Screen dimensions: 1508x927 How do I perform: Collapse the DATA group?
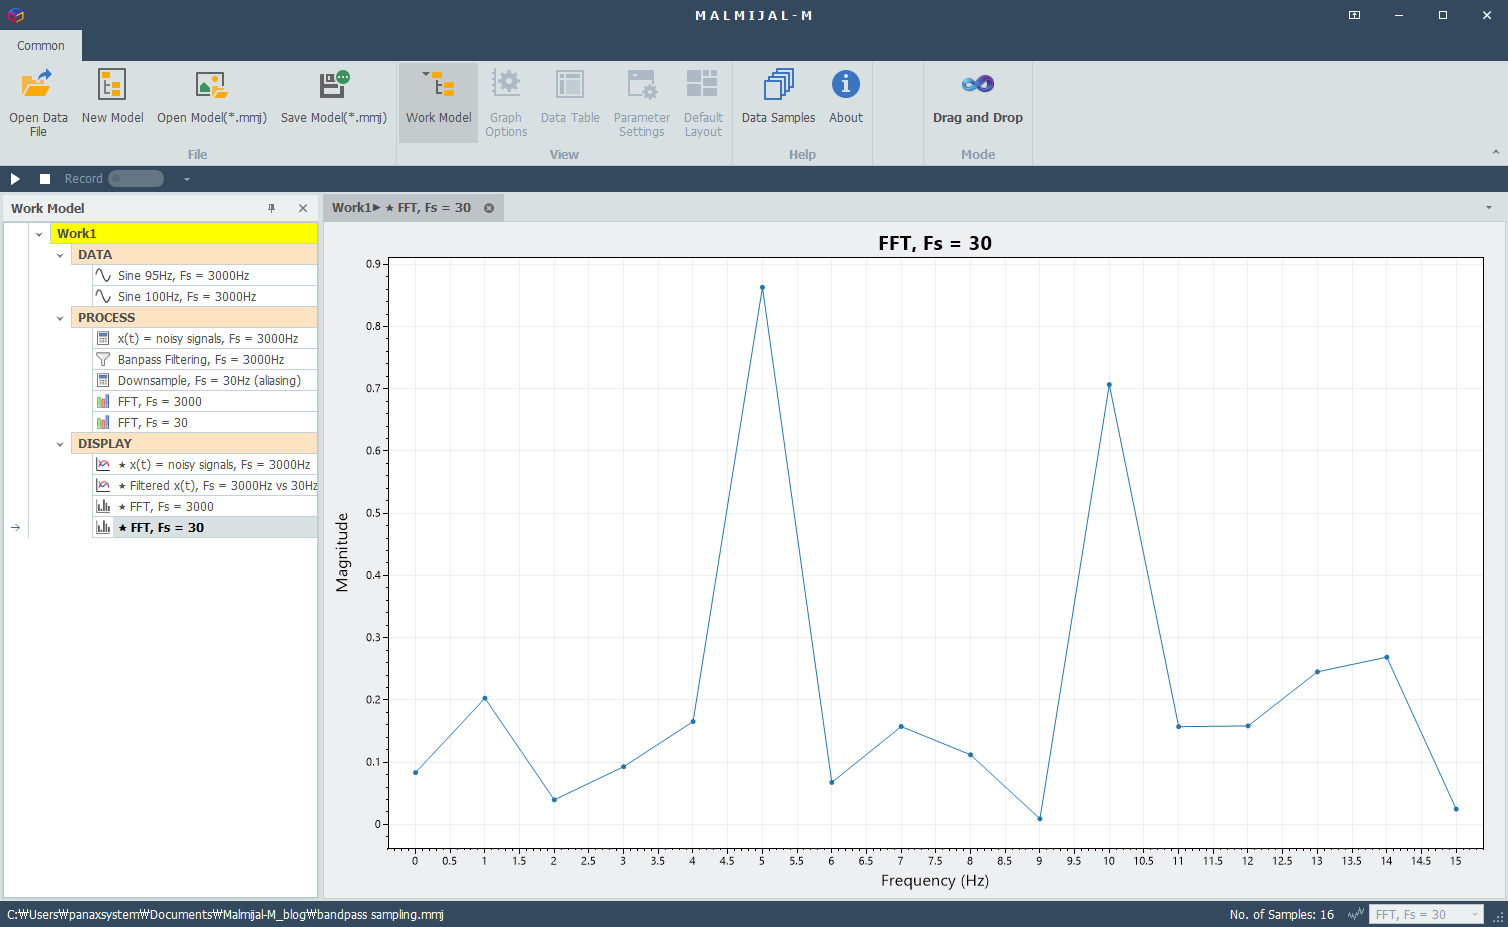60,255
